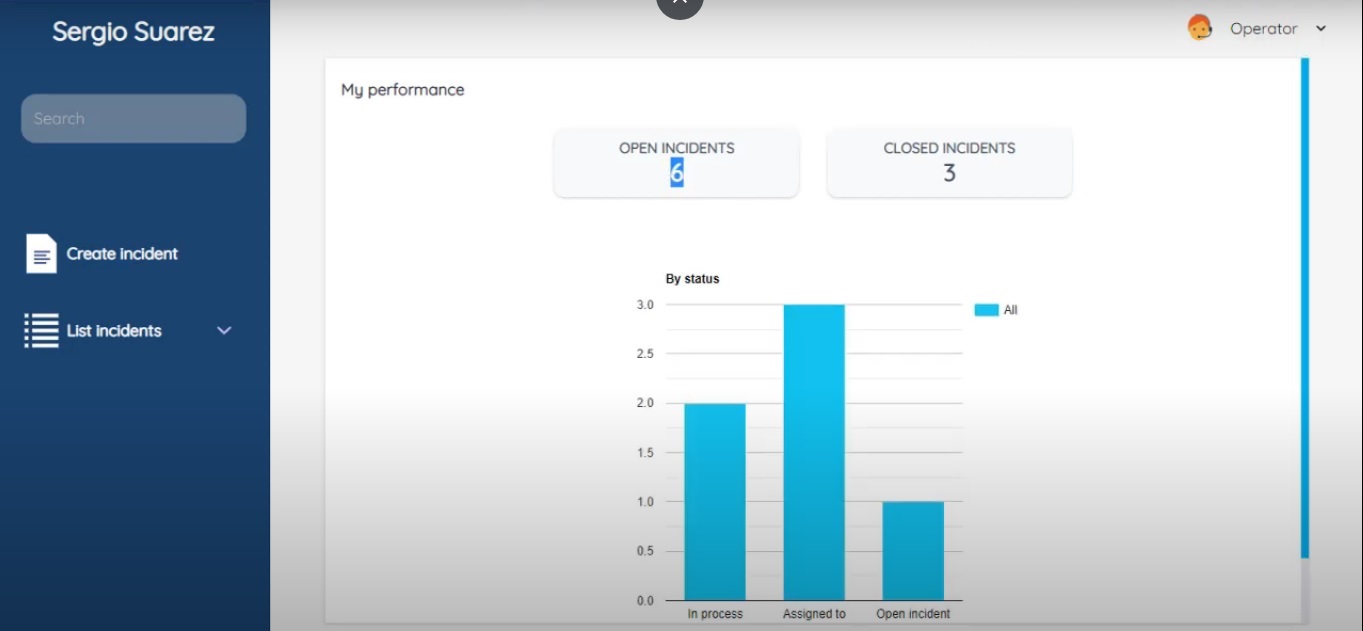The height and width of the screenshot is (631, 1363).
Task: Click the blue vertical scrollbar
Action: point(1304,300)
